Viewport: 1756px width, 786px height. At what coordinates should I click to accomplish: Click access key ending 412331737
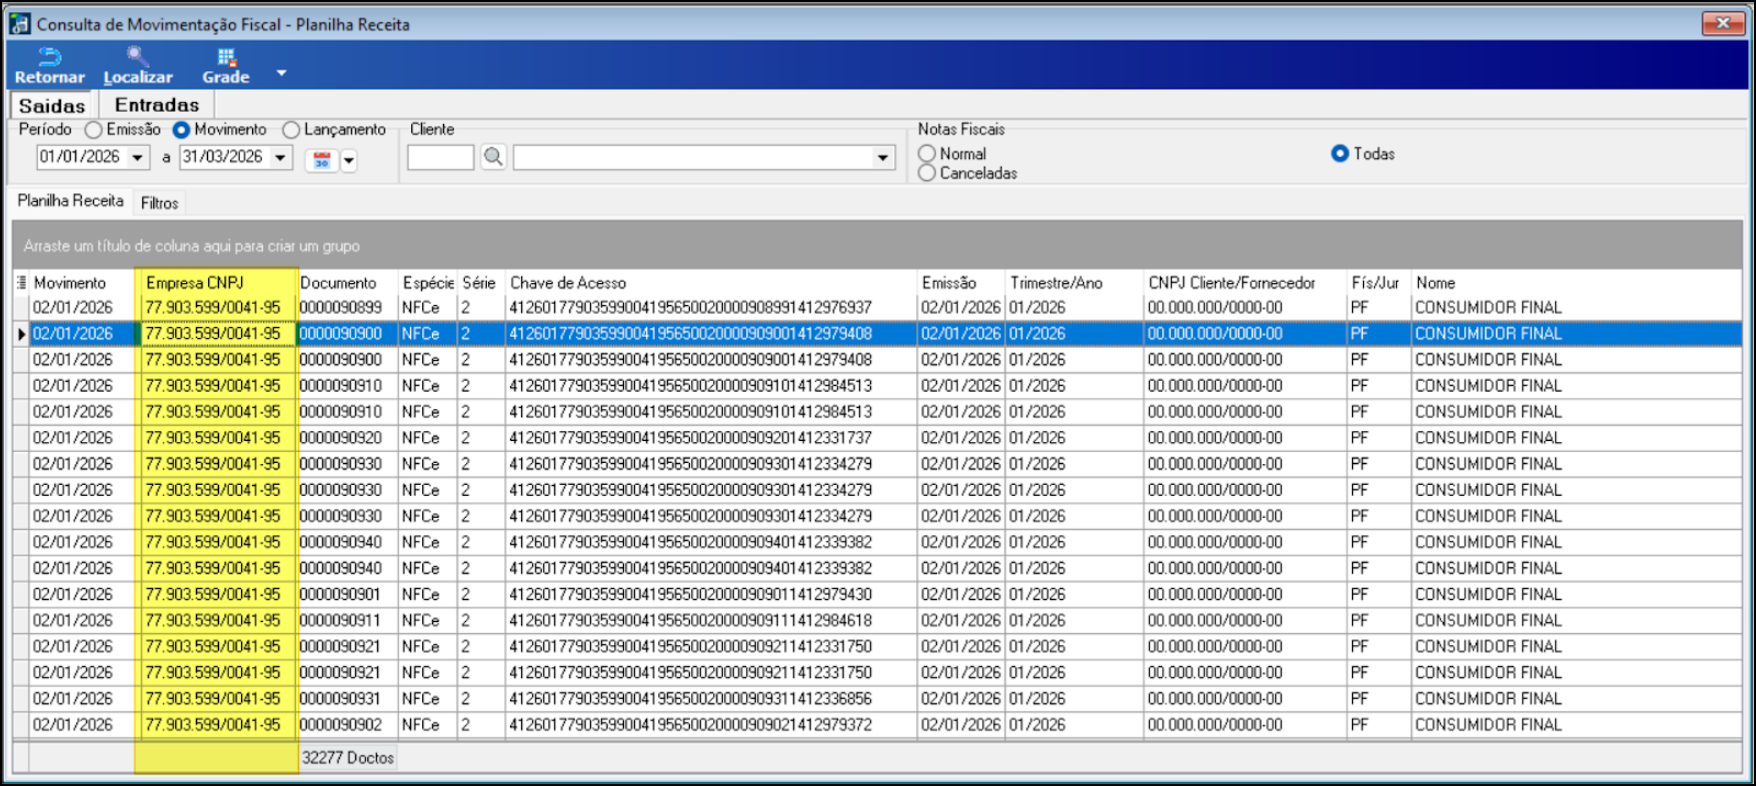pyautogui.click(x=711, y=438)
